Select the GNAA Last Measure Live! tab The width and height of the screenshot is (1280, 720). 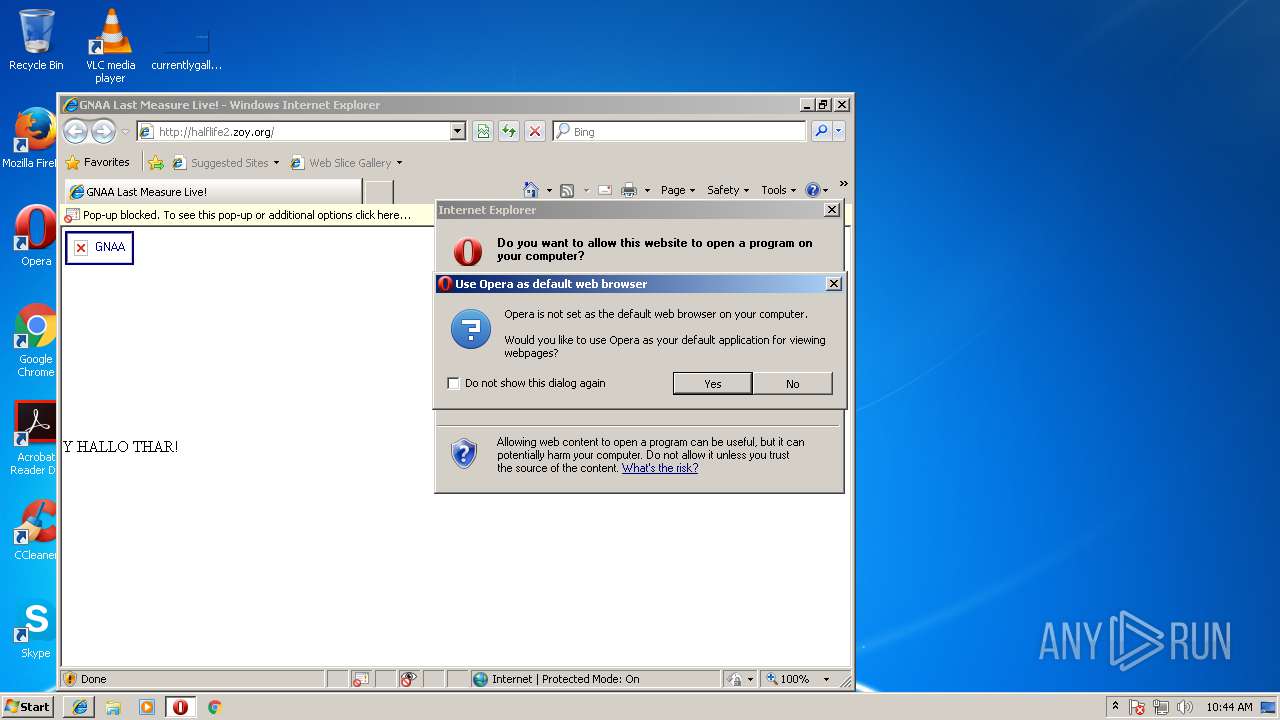[213, 192]
